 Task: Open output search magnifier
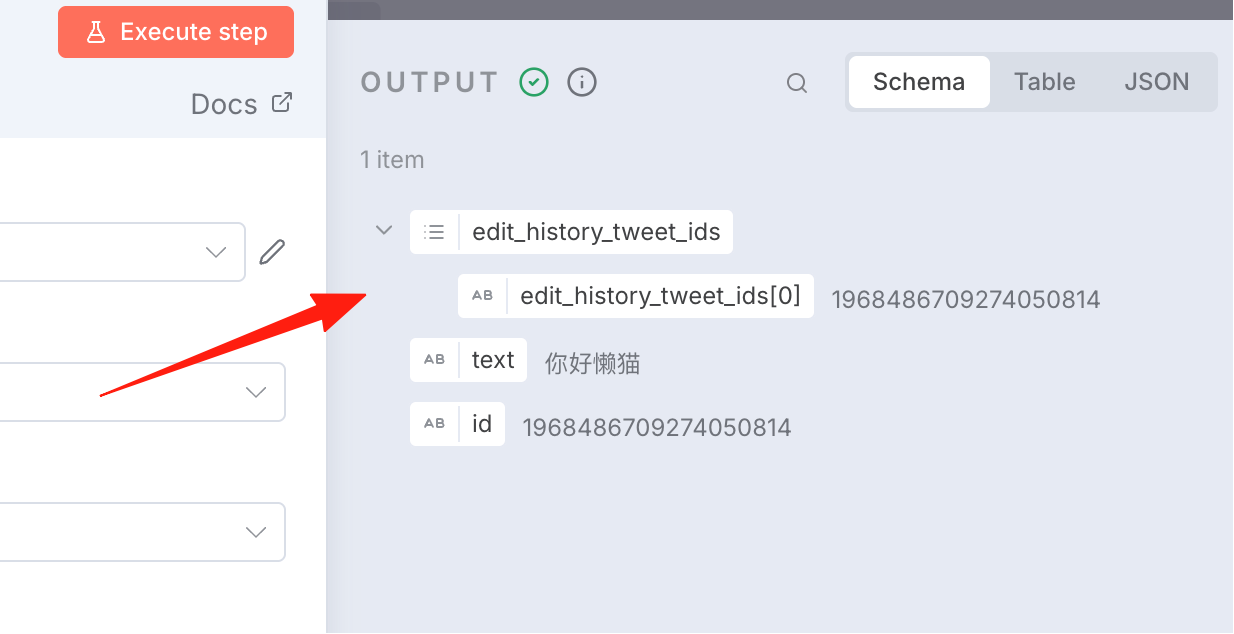pos(797,83)
